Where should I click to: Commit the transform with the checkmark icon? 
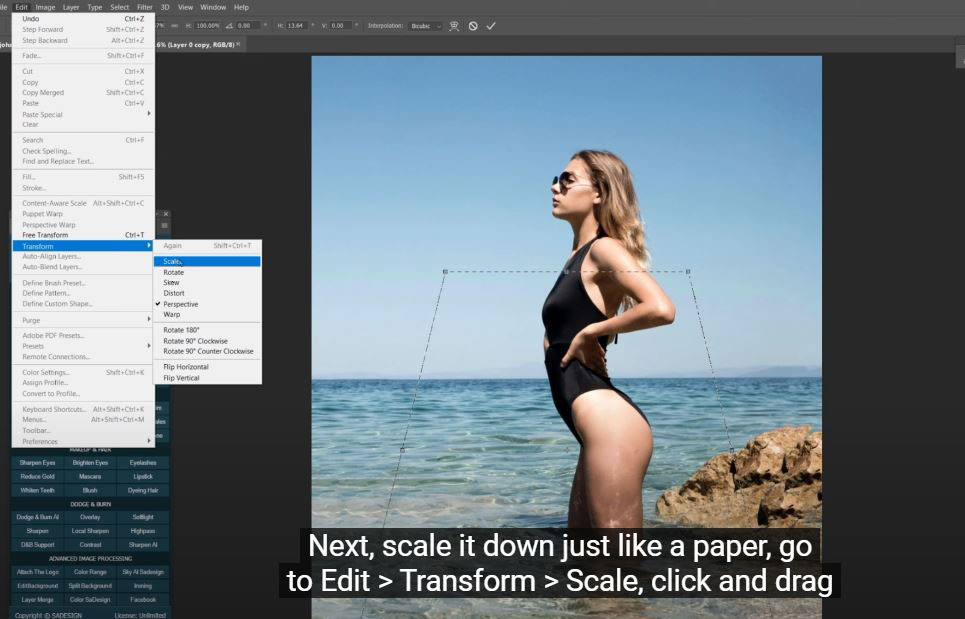point(491,26)
